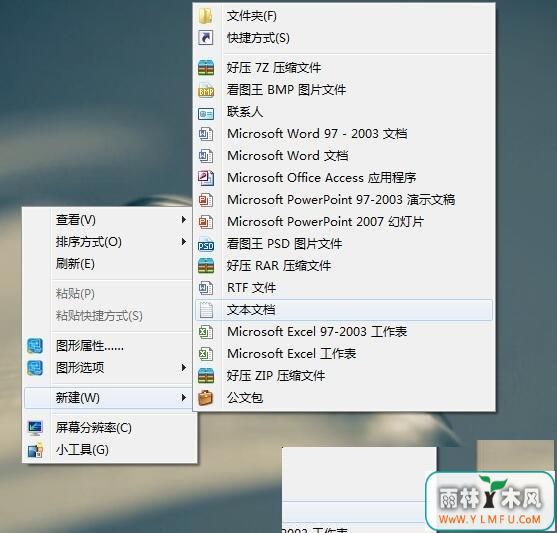The height and width of the screenshot is (533, 557).
Task: Select the RTF 文件 label
Action: point(252,288)
